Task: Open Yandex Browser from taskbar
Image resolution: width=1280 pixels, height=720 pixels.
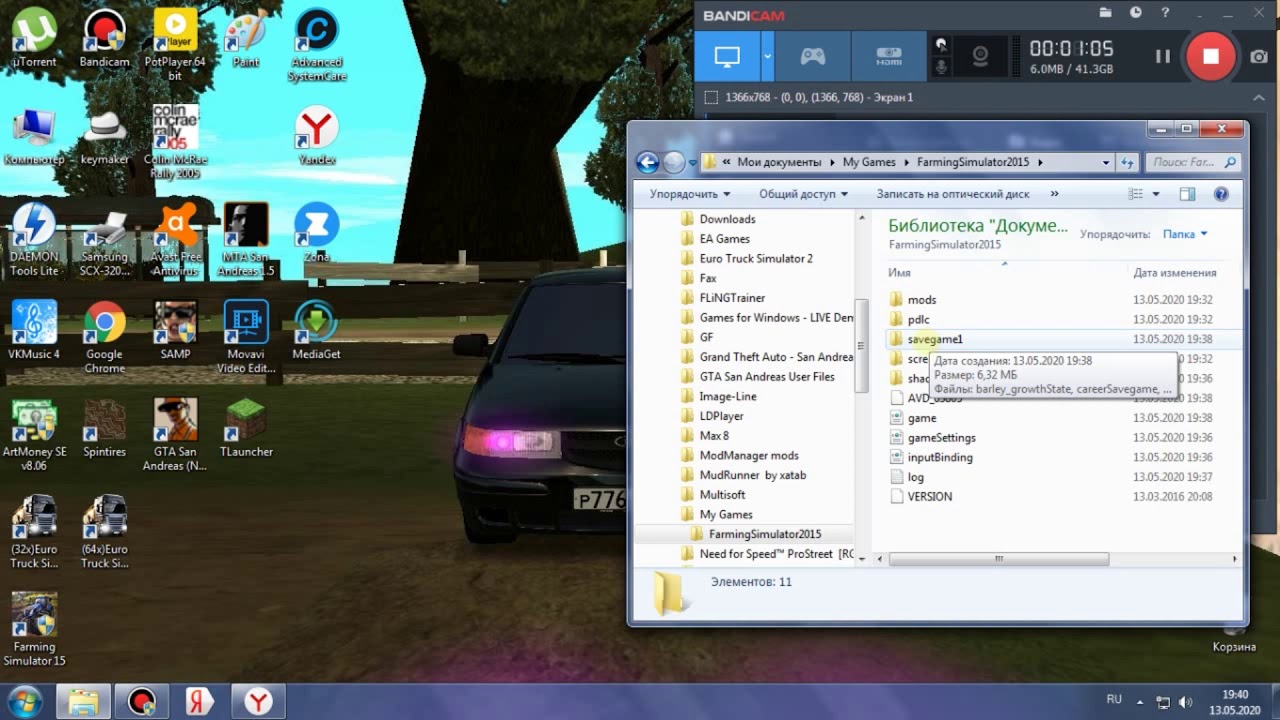Action: click(x=259, y=701)
